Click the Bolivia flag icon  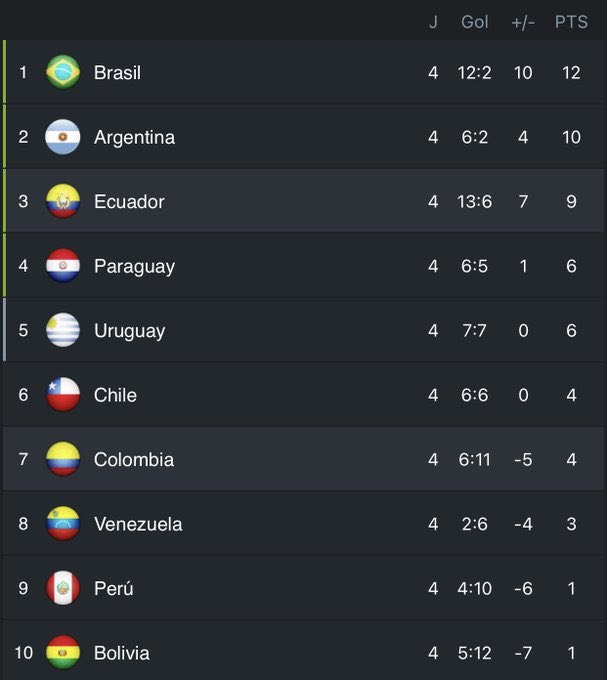click(63, 652)
